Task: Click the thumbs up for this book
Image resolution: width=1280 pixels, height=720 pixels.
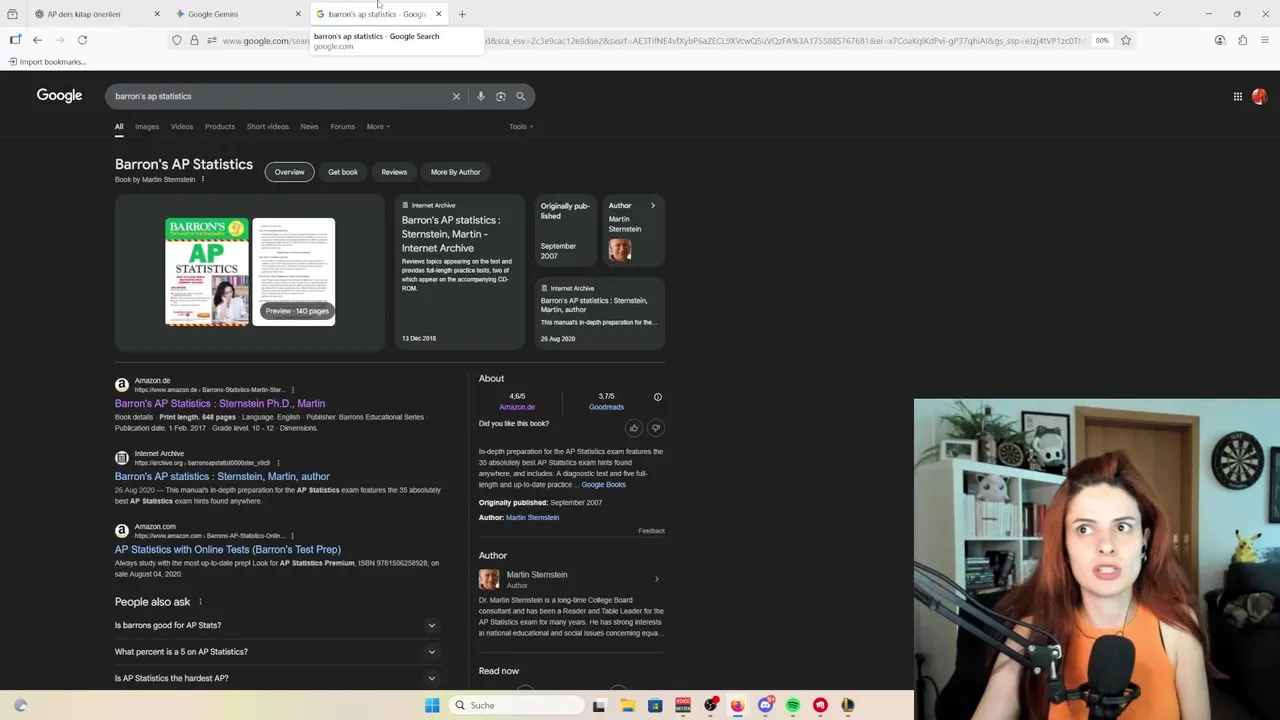Action: pyautogui.click(x=633, y=428)
